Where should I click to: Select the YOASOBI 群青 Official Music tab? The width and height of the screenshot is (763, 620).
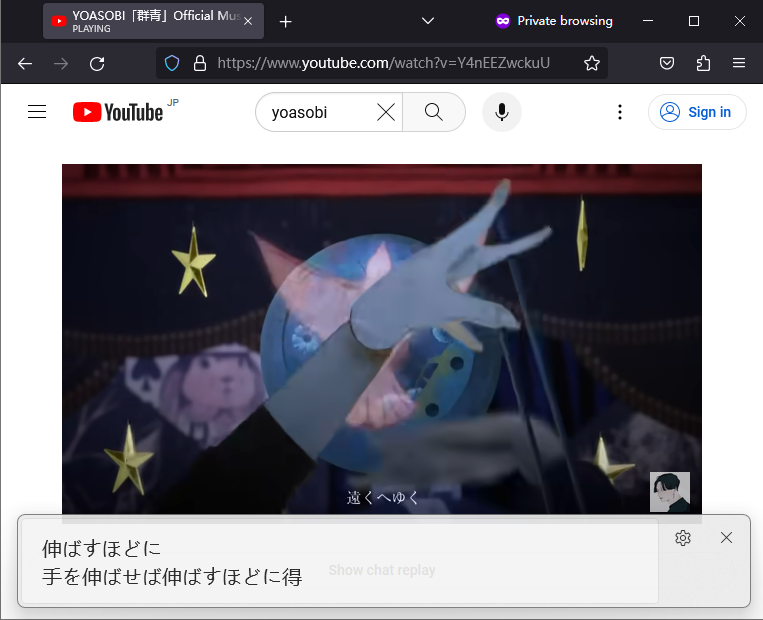click(153, 21)
